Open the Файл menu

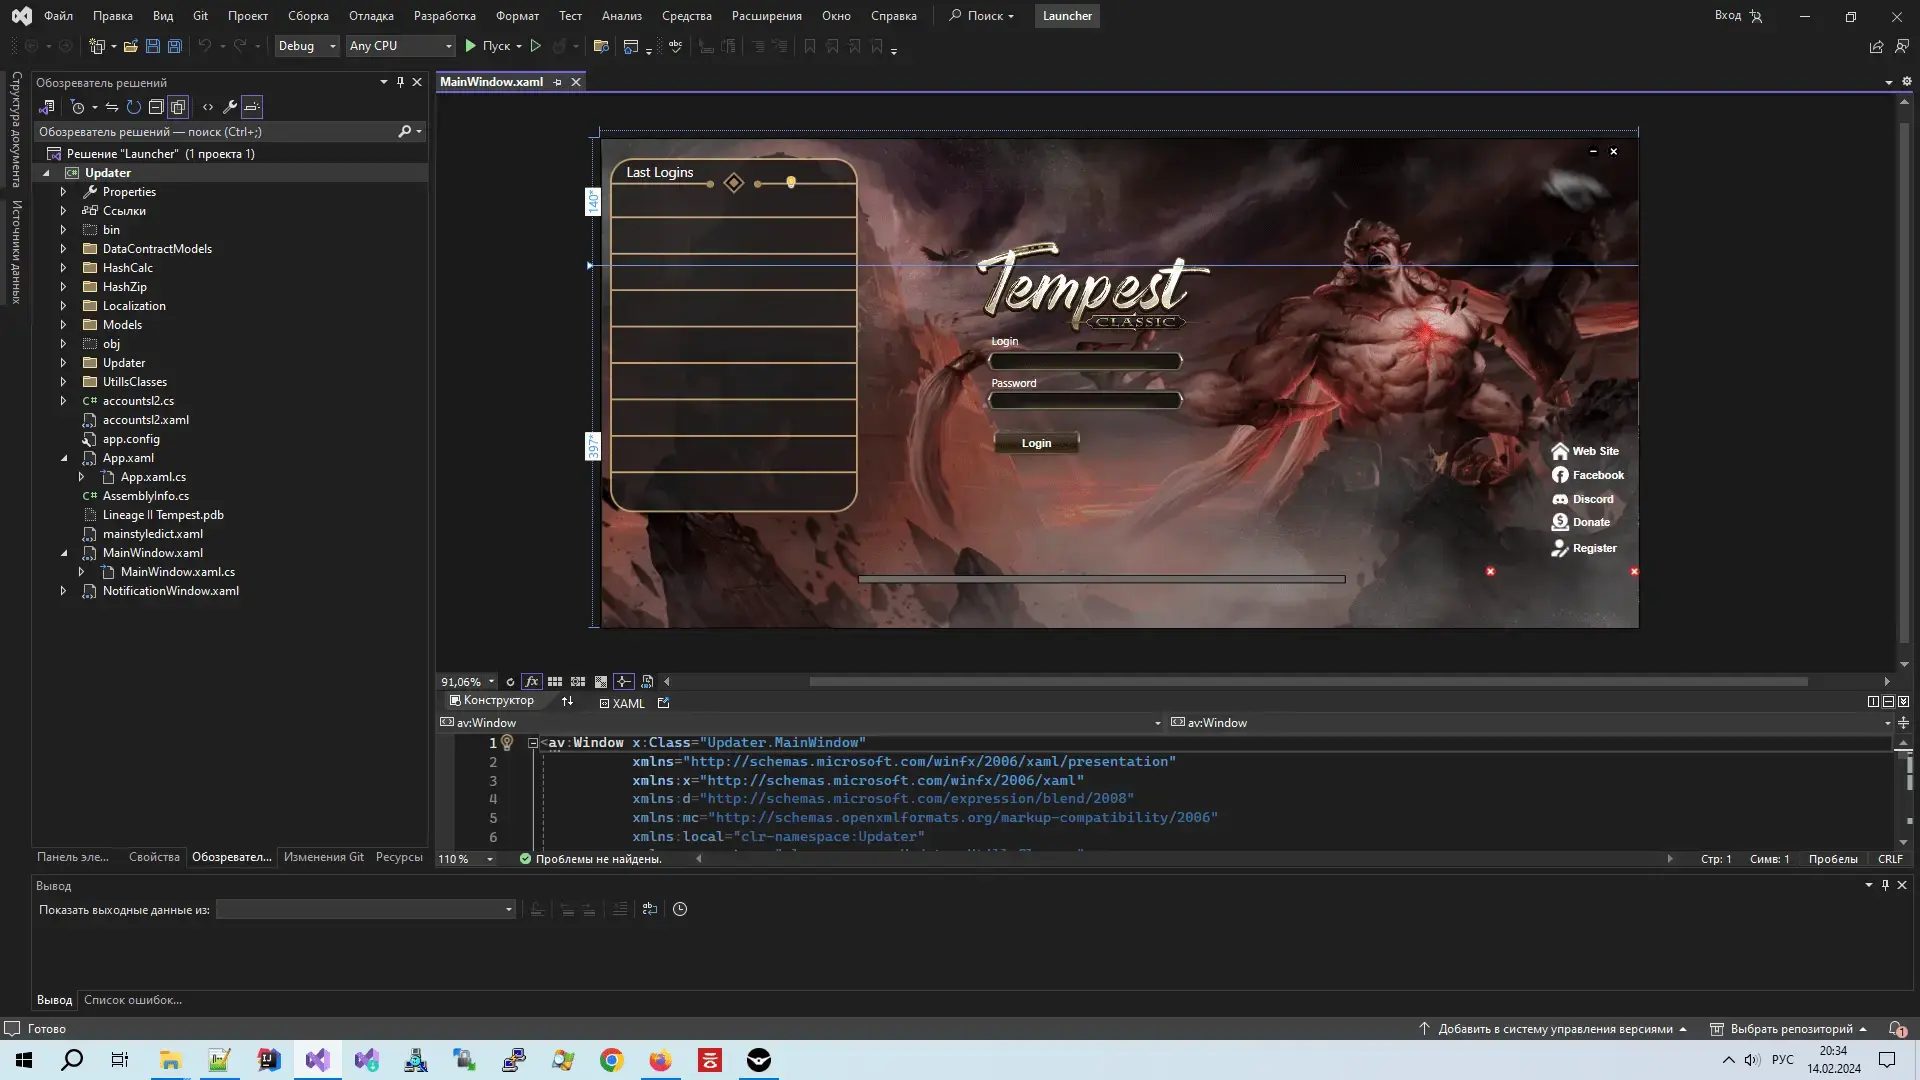tap(58, 16)
